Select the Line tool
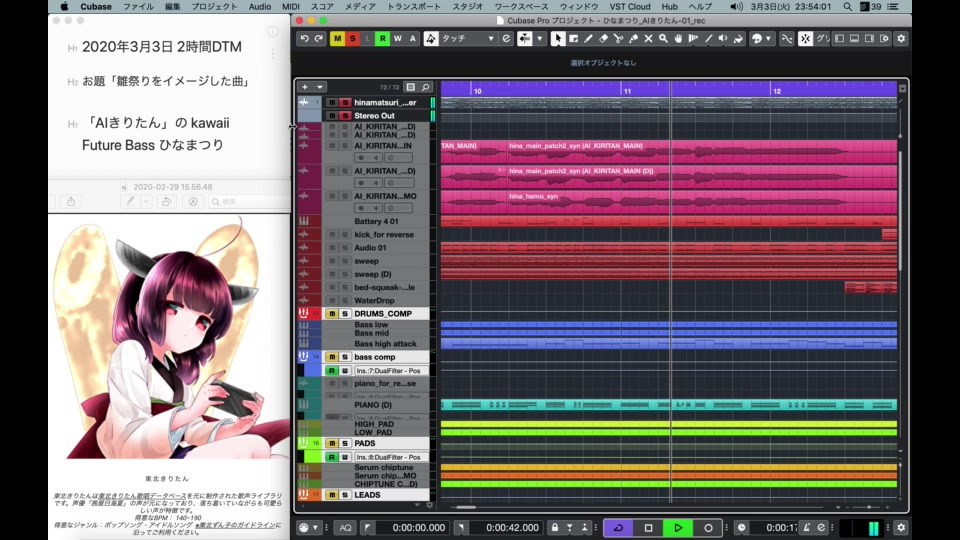 tap(708, 39)
